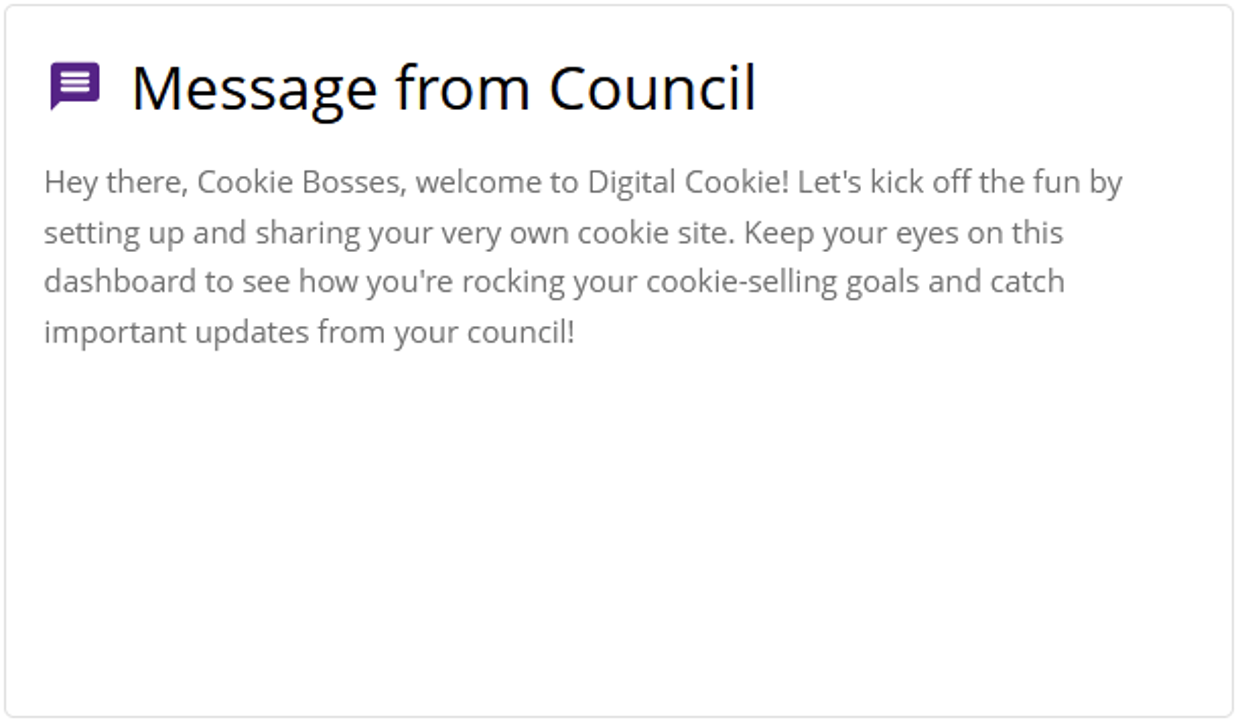Click the "Message from Council" heading
This screenshot has width=1238, height=720.
click(443, 88)
